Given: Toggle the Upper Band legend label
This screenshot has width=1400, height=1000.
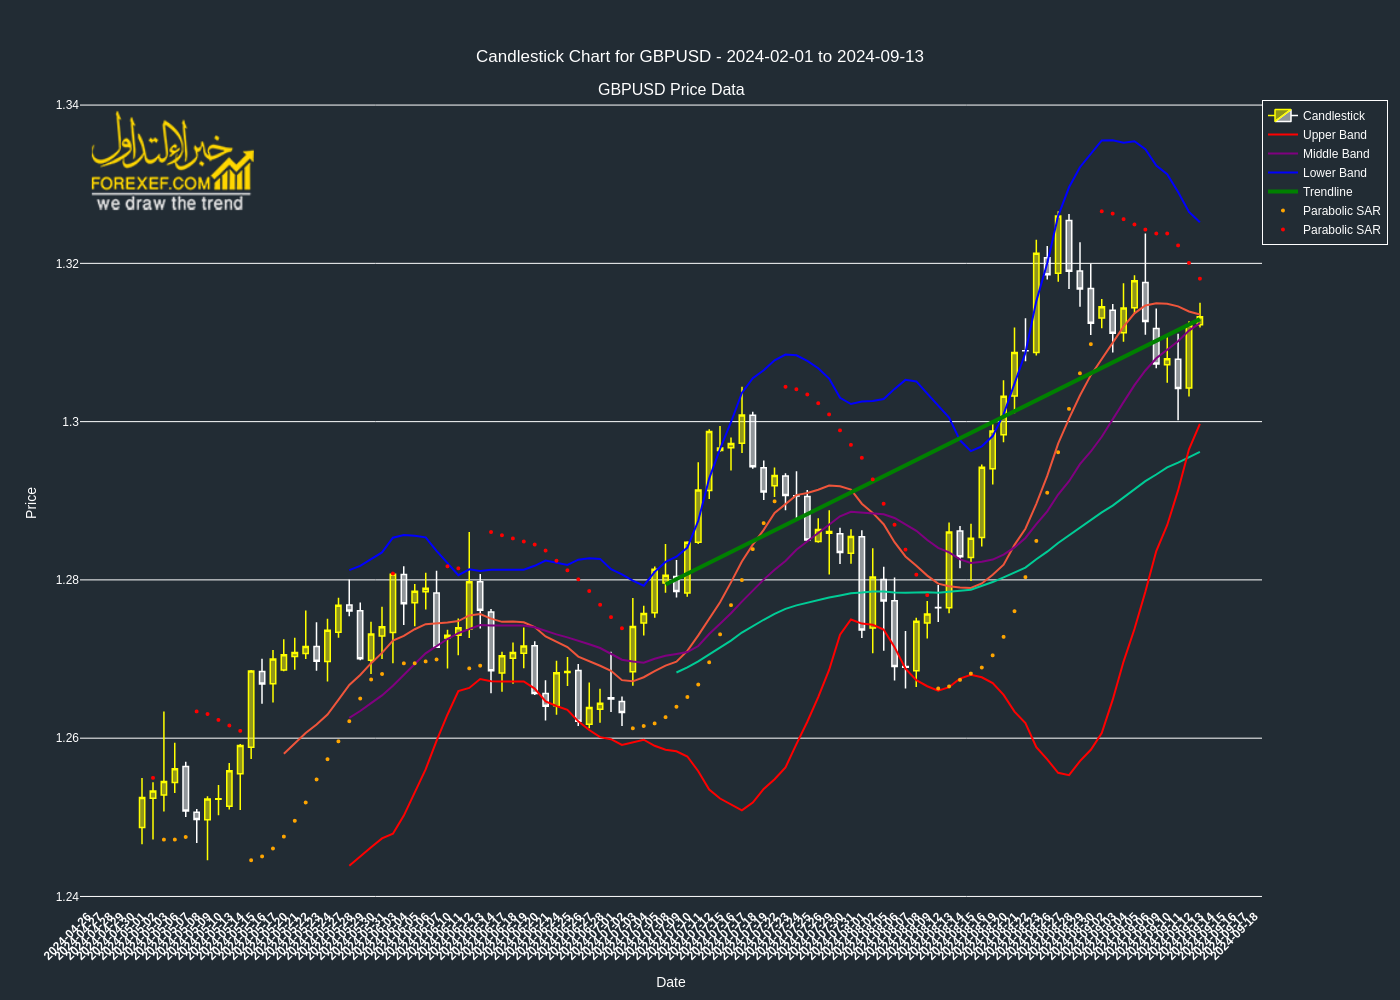Looking at the screenshot, I should coord(1334,135).
